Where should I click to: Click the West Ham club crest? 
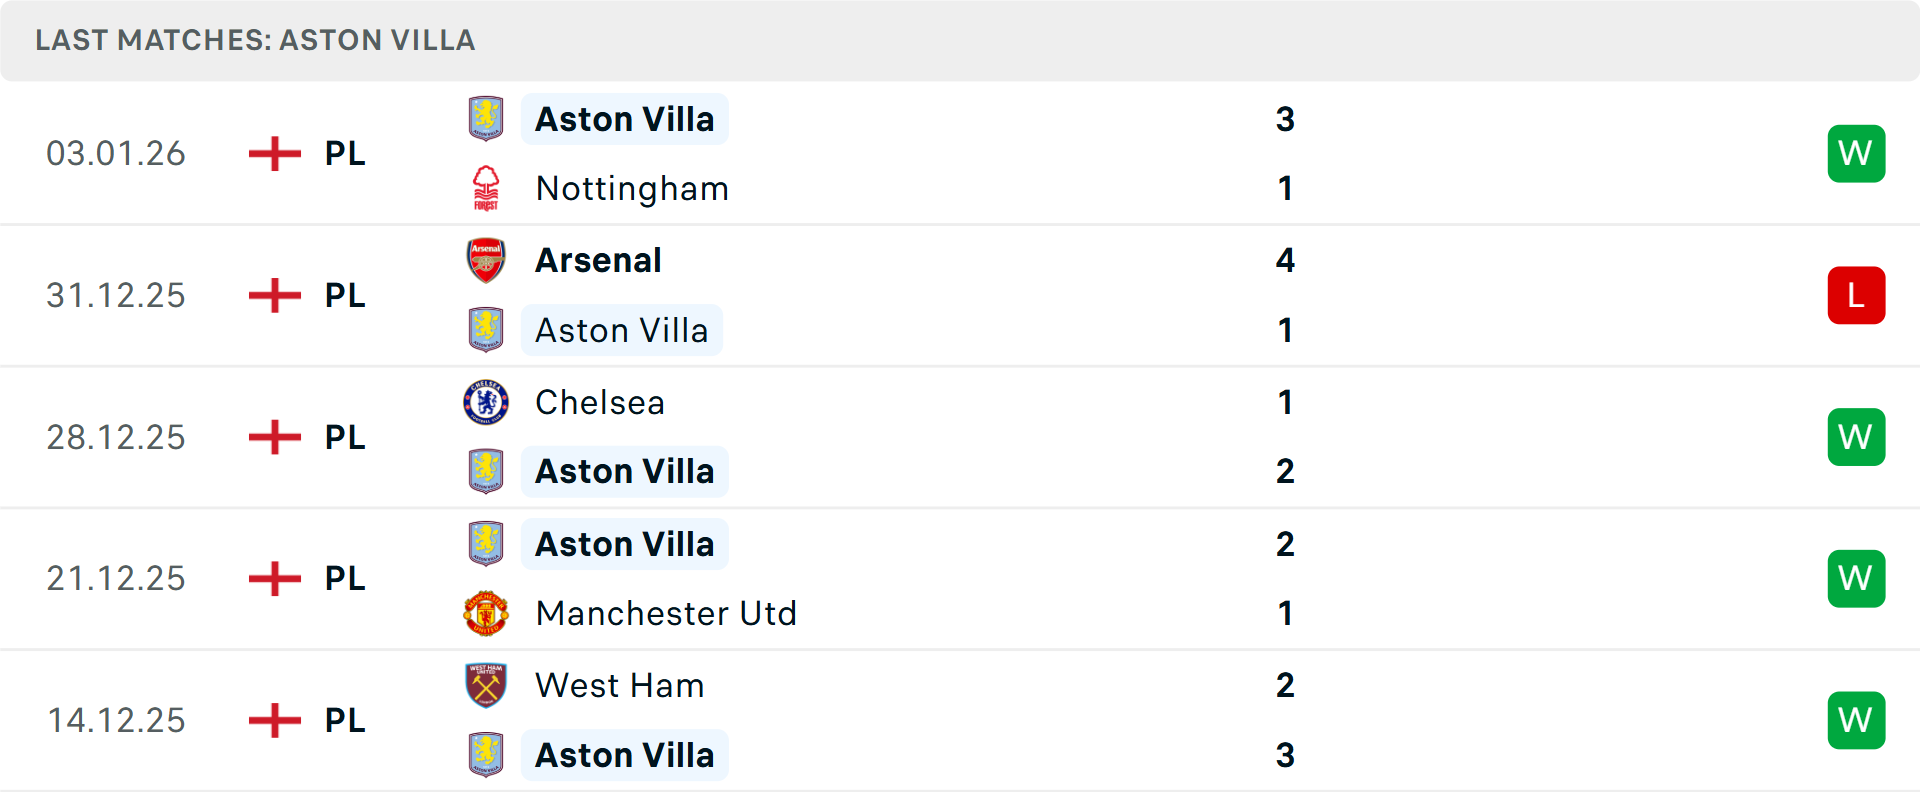tap(486, 685)
